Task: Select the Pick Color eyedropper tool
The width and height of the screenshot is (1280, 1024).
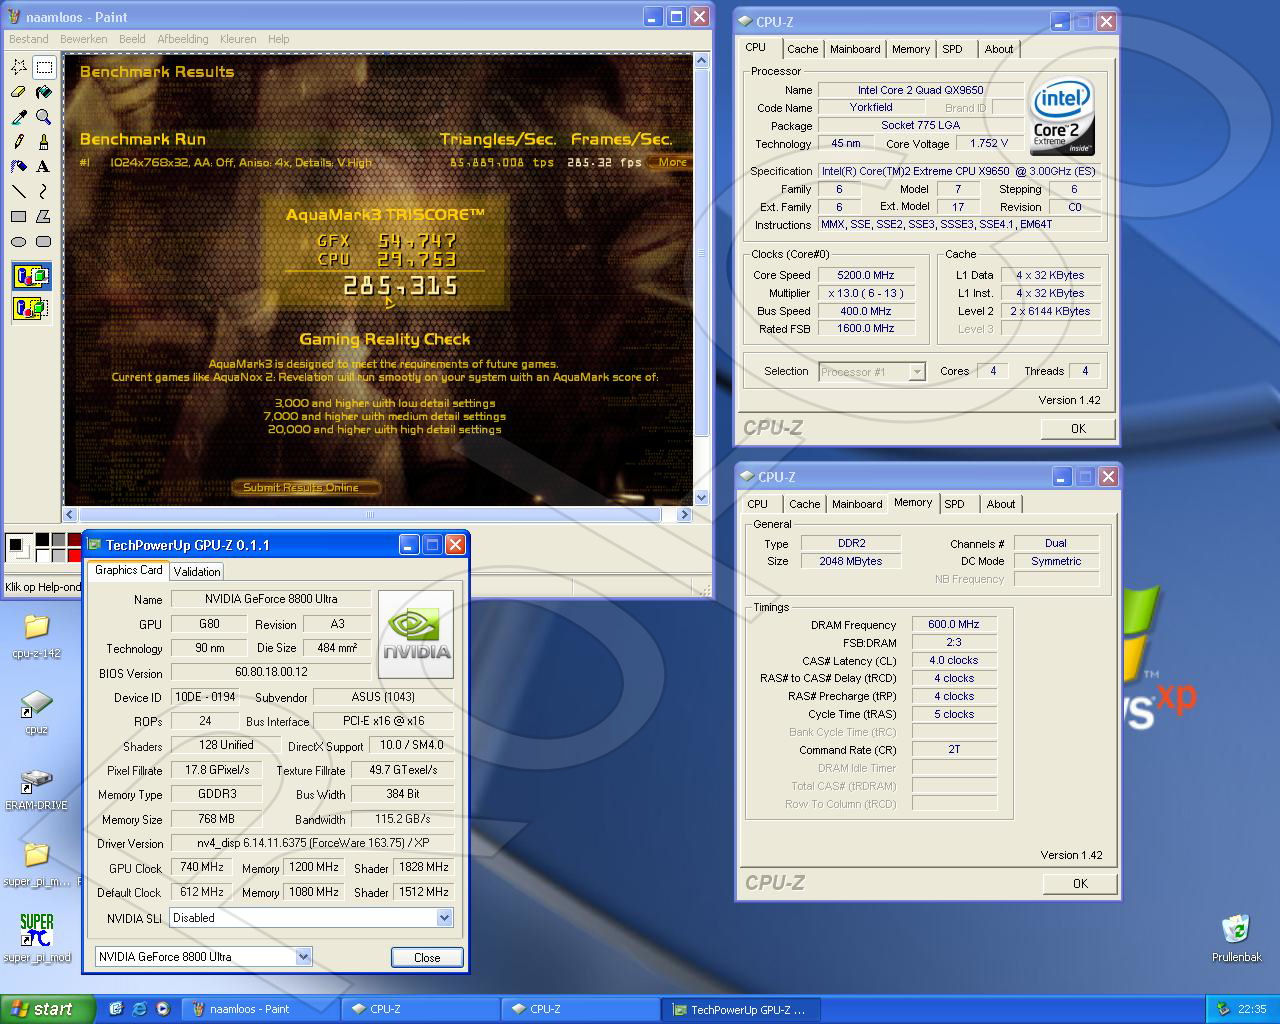Action: [x=19, y=117]
